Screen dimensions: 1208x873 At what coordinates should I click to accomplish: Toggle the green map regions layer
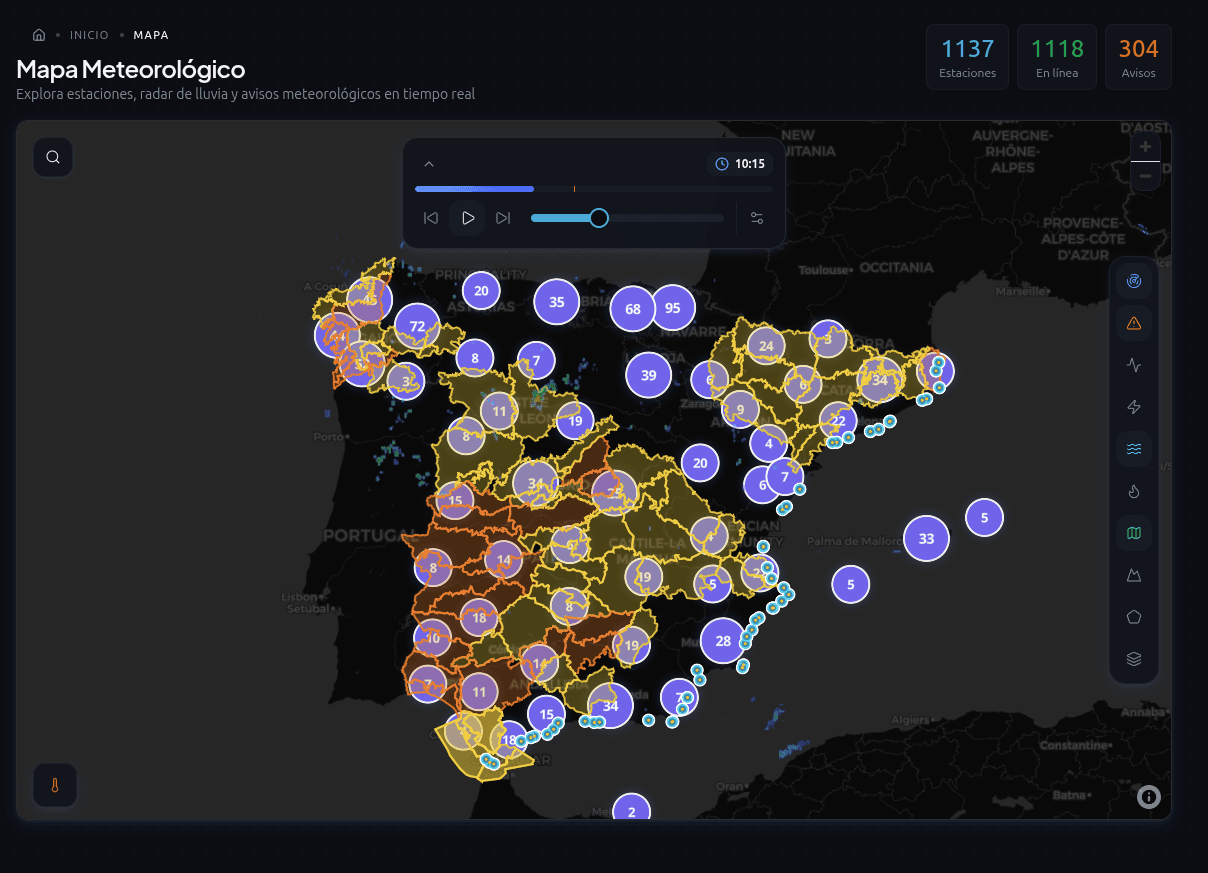coord(1134,533)
